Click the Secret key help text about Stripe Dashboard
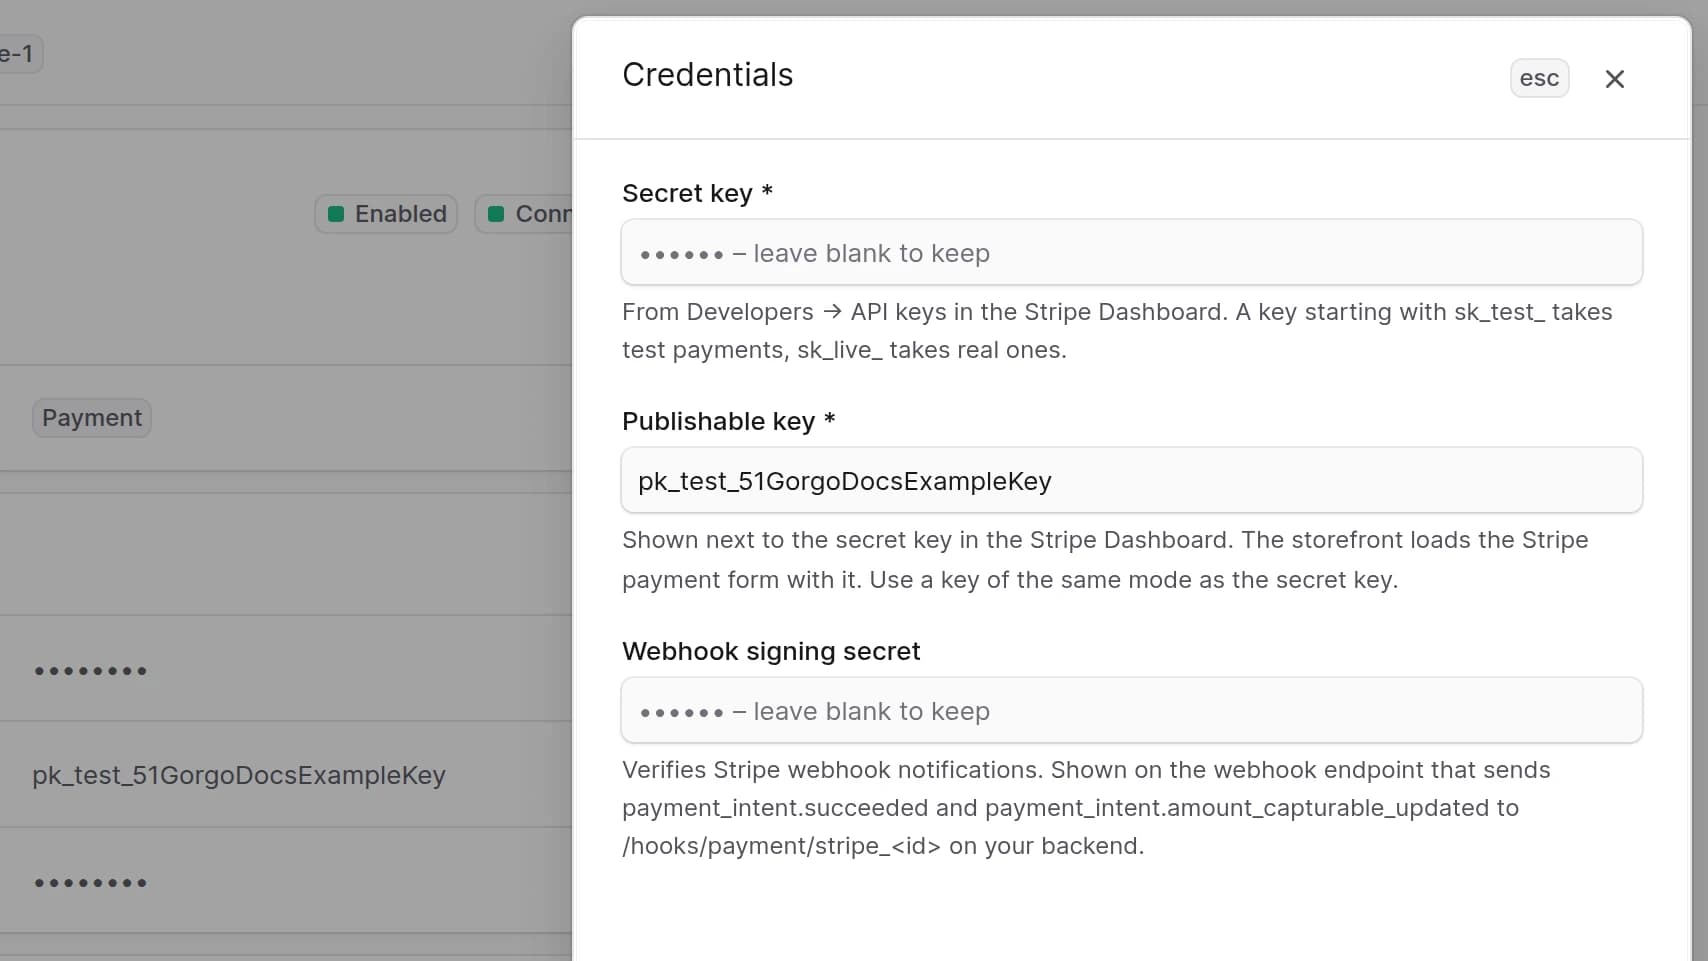 tap(1117, 331)
